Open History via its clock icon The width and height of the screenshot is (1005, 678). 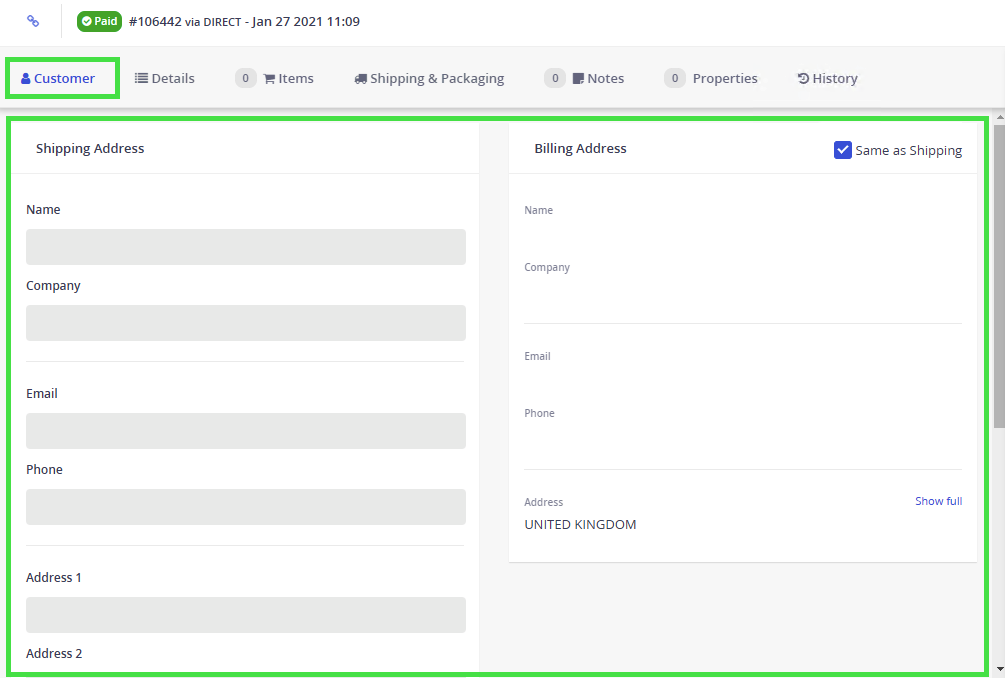(802, 79)
